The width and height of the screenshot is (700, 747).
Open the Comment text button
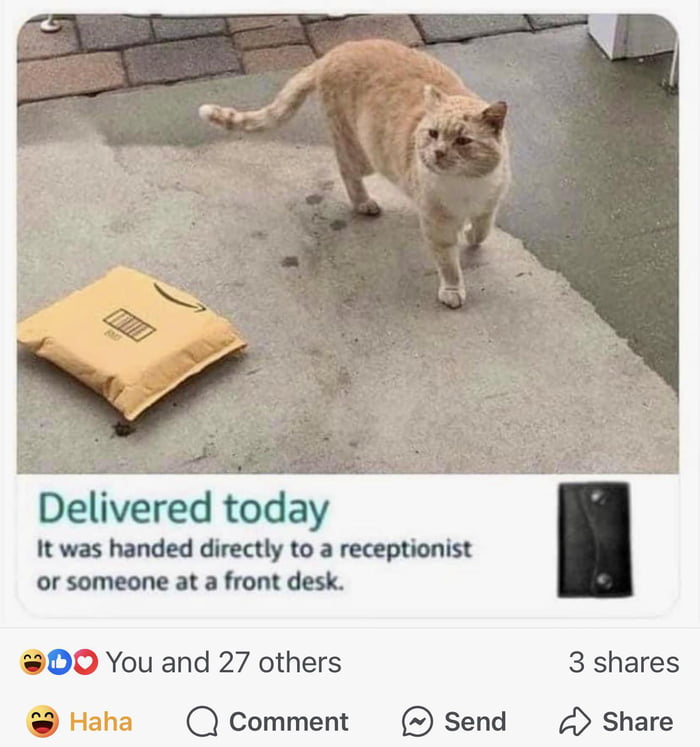pos(288,721)
